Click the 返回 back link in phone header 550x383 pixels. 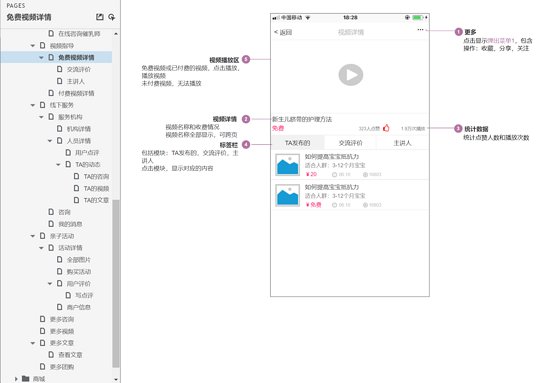[x=283, y=32]
